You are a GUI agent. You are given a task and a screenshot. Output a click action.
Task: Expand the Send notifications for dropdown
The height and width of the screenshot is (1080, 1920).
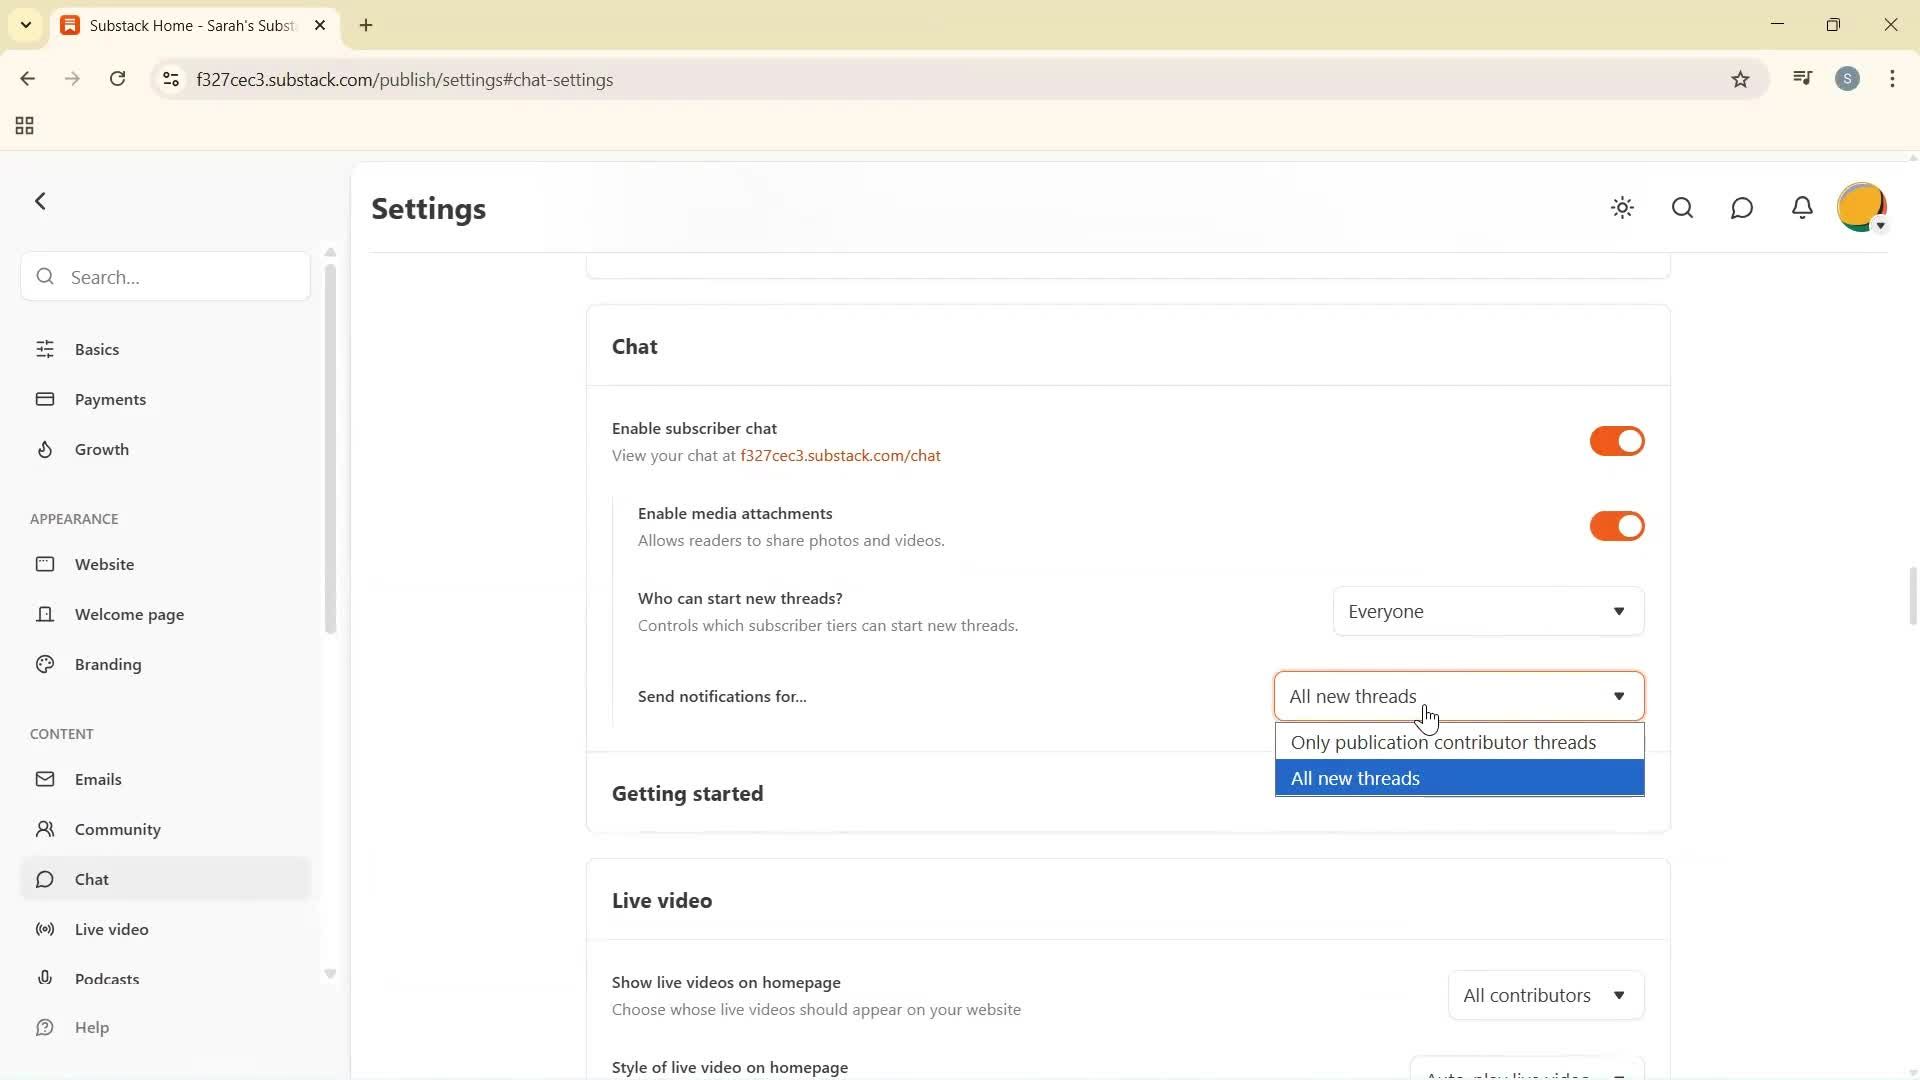click(x=1457, y=696)
